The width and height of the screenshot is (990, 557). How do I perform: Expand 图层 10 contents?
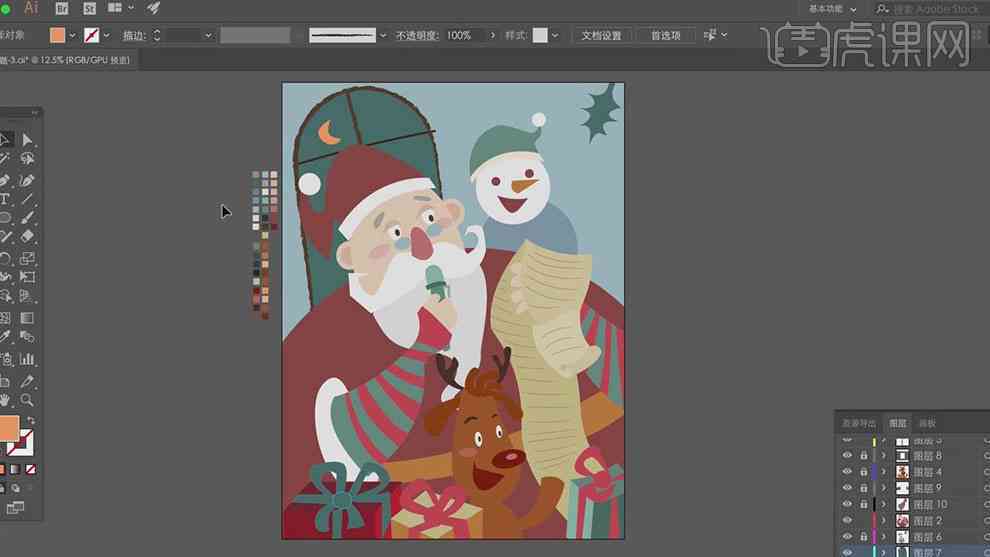pos(883,505)
